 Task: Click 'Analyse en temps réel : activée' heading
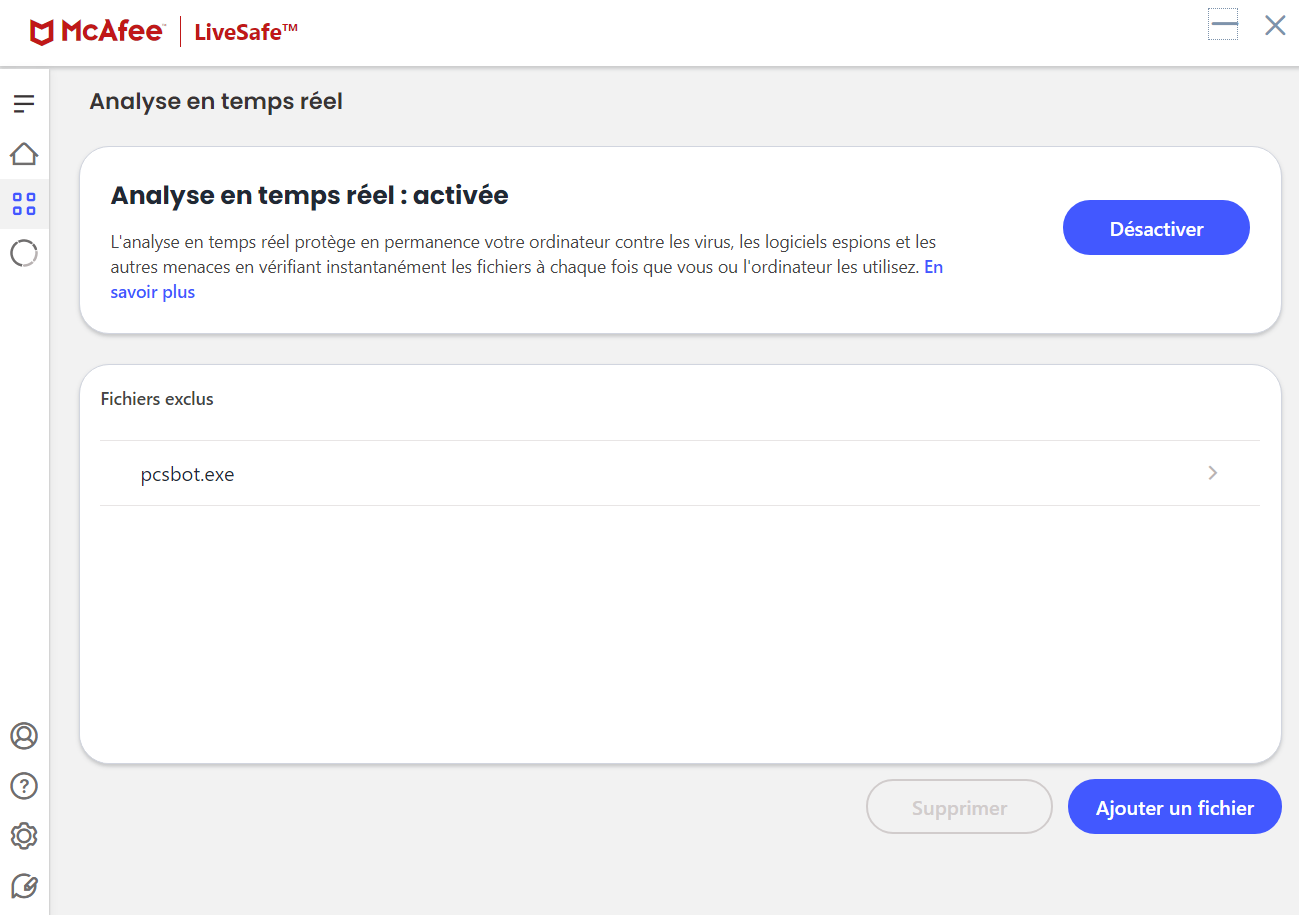click(310, 195)
